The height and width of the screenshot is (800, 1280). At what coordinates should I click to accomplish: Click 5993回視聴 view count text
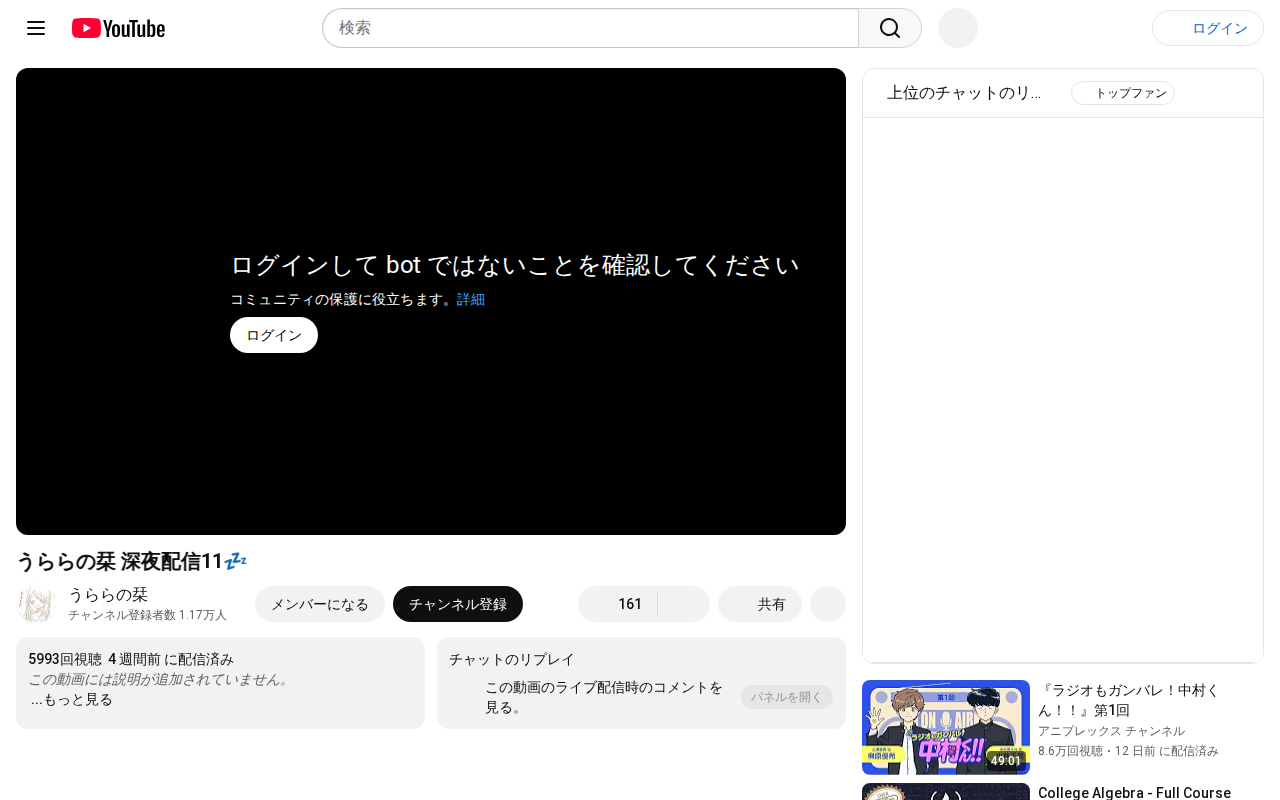click(65, 659)
